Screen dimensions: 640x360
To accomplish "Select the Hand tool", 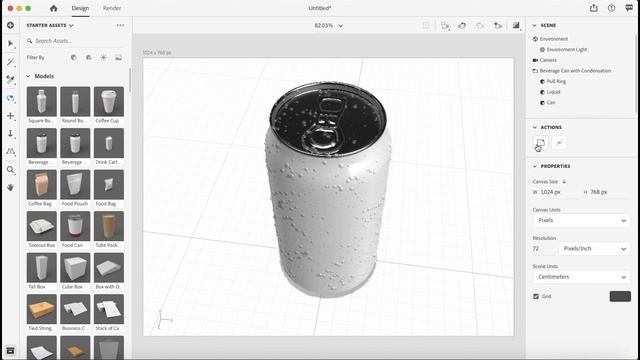I will click(x=11, y=187).
